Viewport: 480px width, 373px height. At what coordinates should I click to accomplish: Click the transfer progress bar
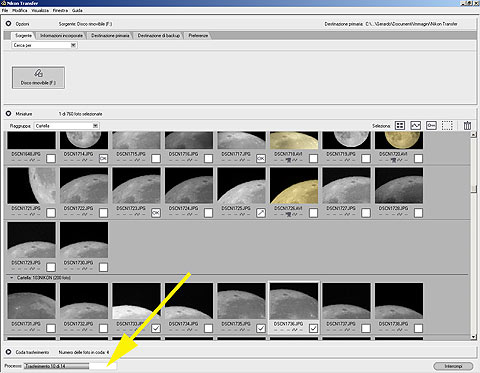tap(70, 366)
